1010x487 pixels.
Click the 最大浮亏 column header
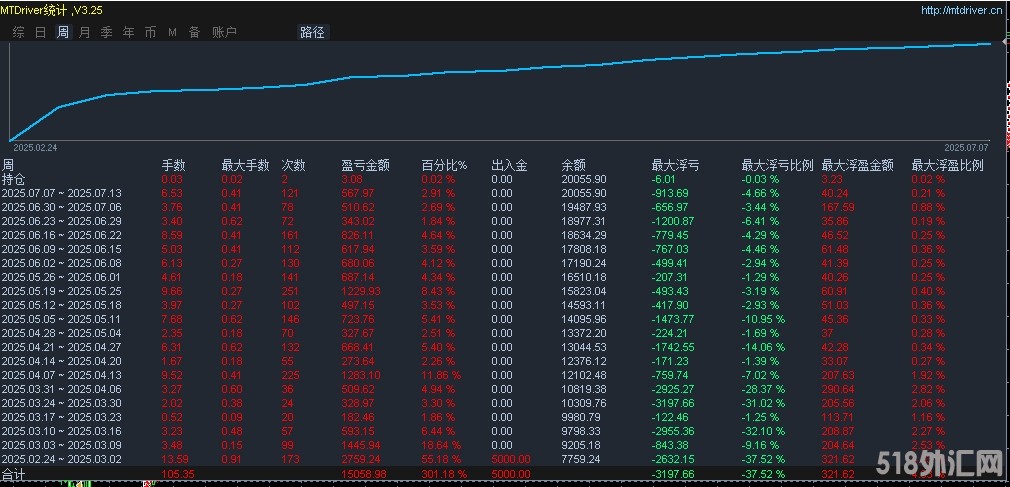click(675, 166)
